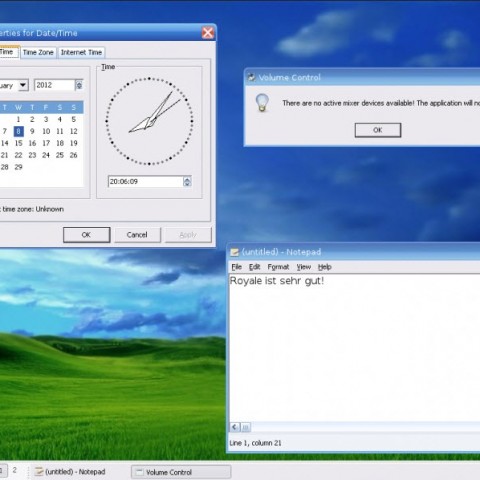Click the Notepad text 'Royale ist sehr gut!'
480x480 pixels.
(x=277, y=281)
